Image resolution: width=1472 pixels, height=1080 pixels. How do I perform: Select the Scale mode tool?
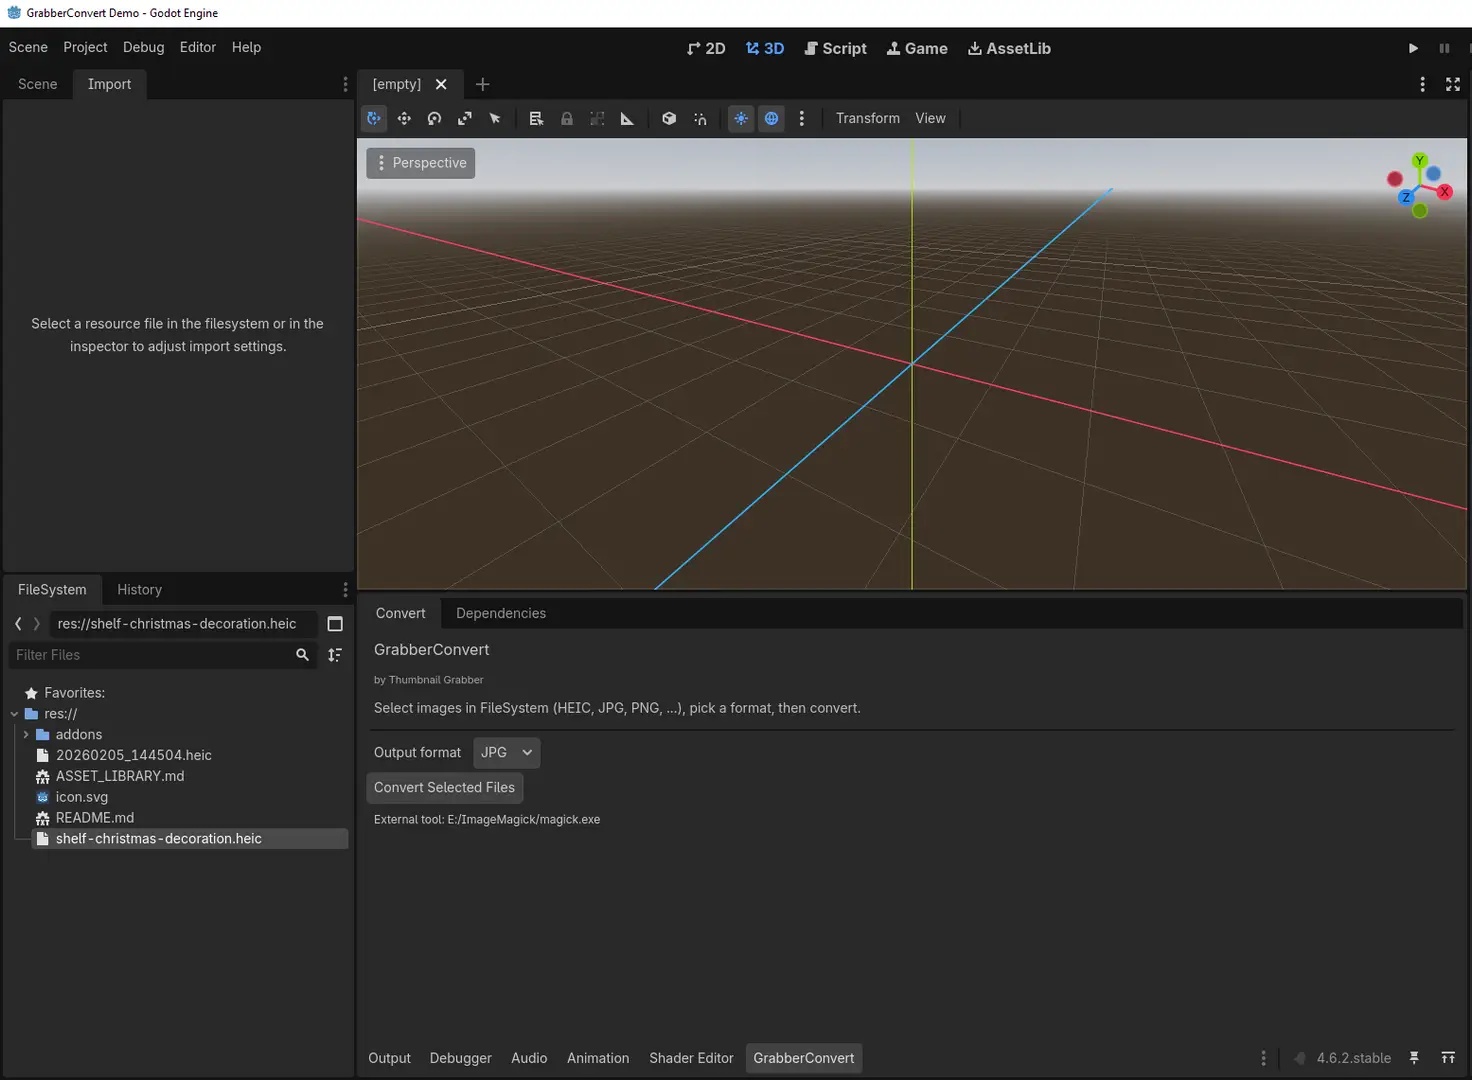tap(465, 118)
